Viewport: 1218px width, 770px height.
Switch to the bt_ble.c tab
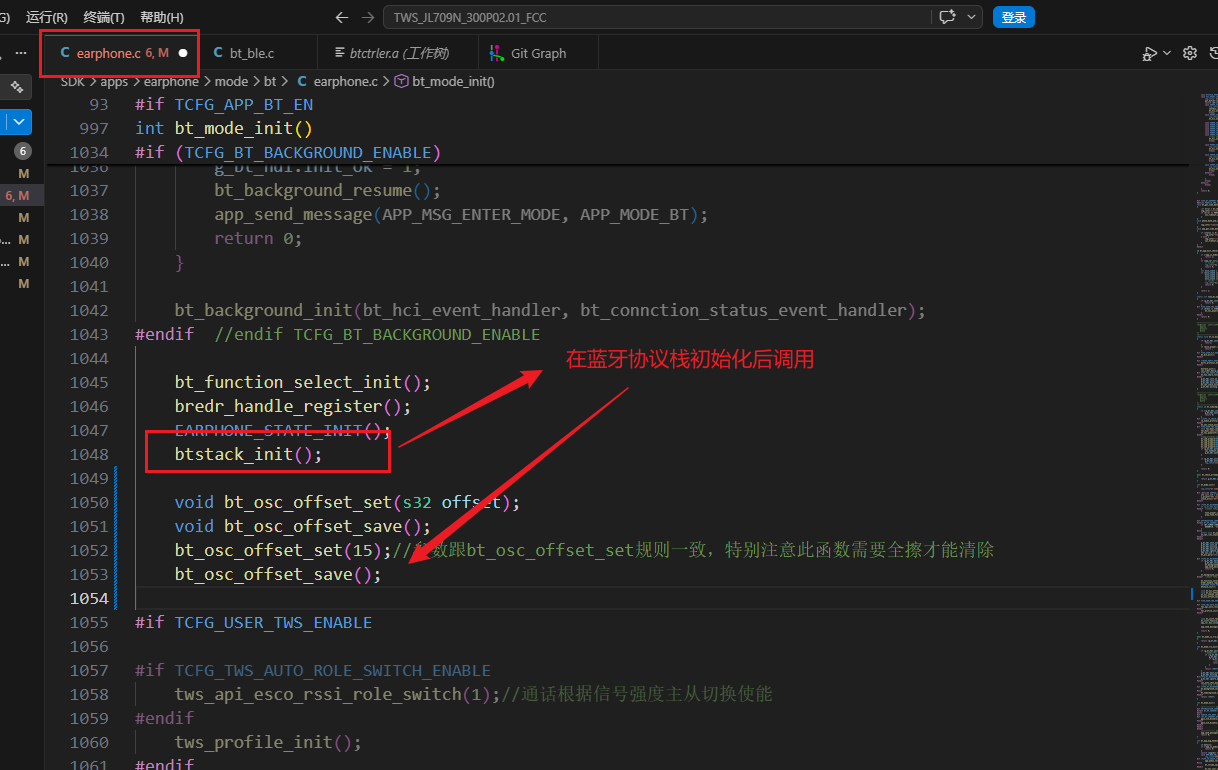pos(252,53)
